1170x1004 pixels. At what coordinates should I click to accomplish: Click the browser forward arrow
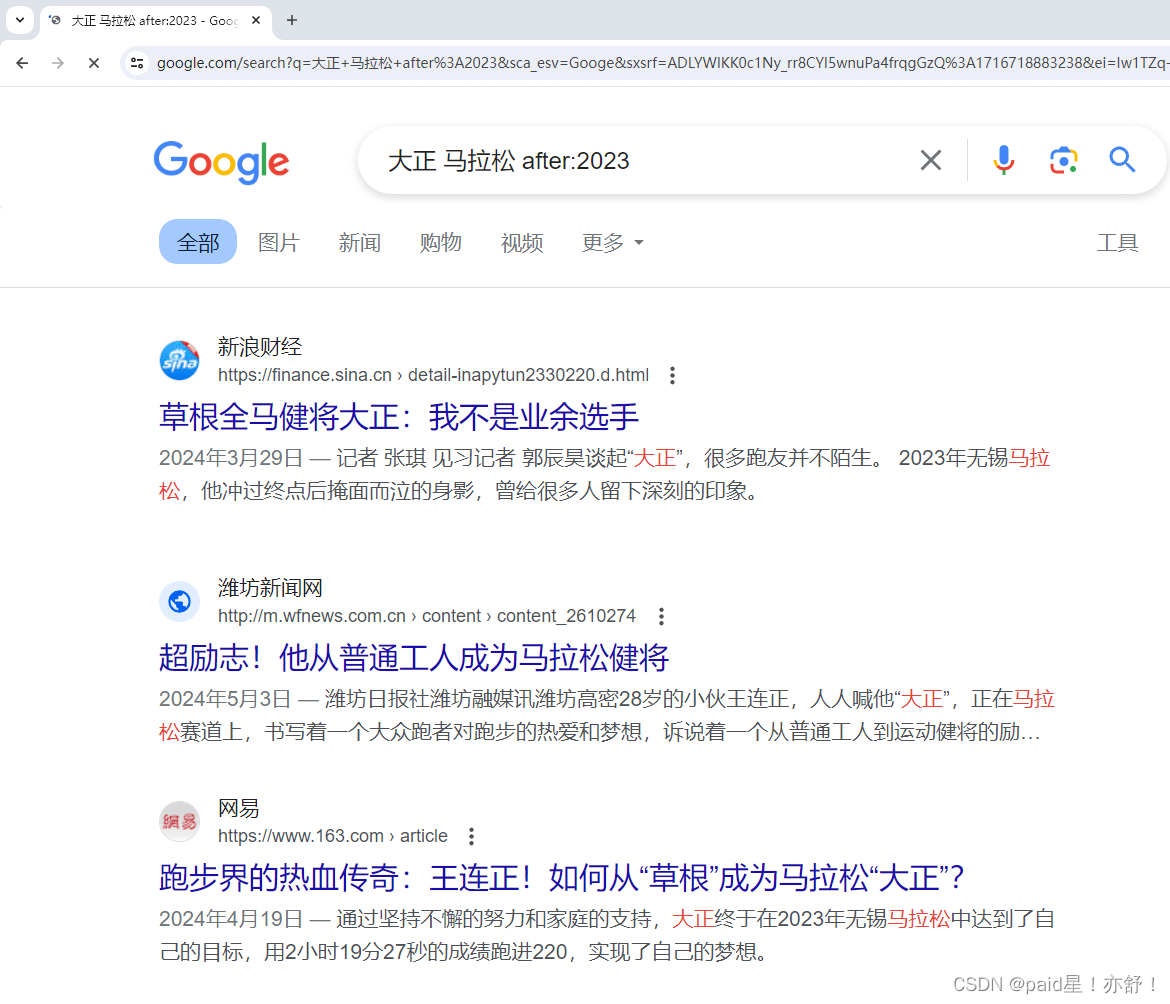click(58, 63)
